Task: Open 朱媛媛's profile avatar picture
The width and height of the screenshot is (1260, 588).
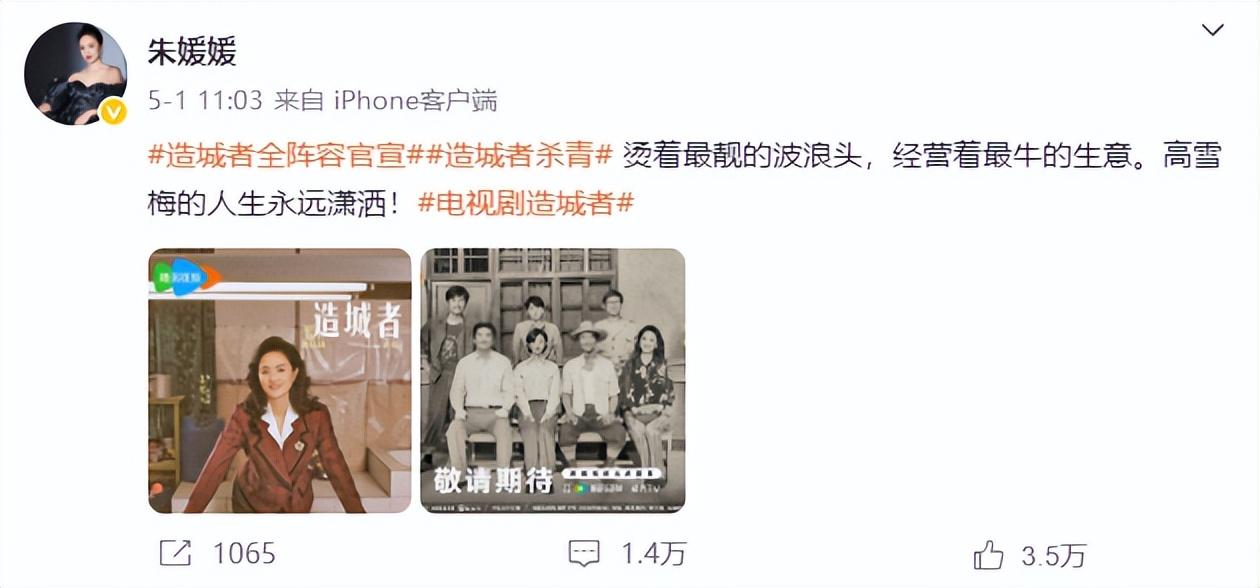Action: tap(75, 73)
